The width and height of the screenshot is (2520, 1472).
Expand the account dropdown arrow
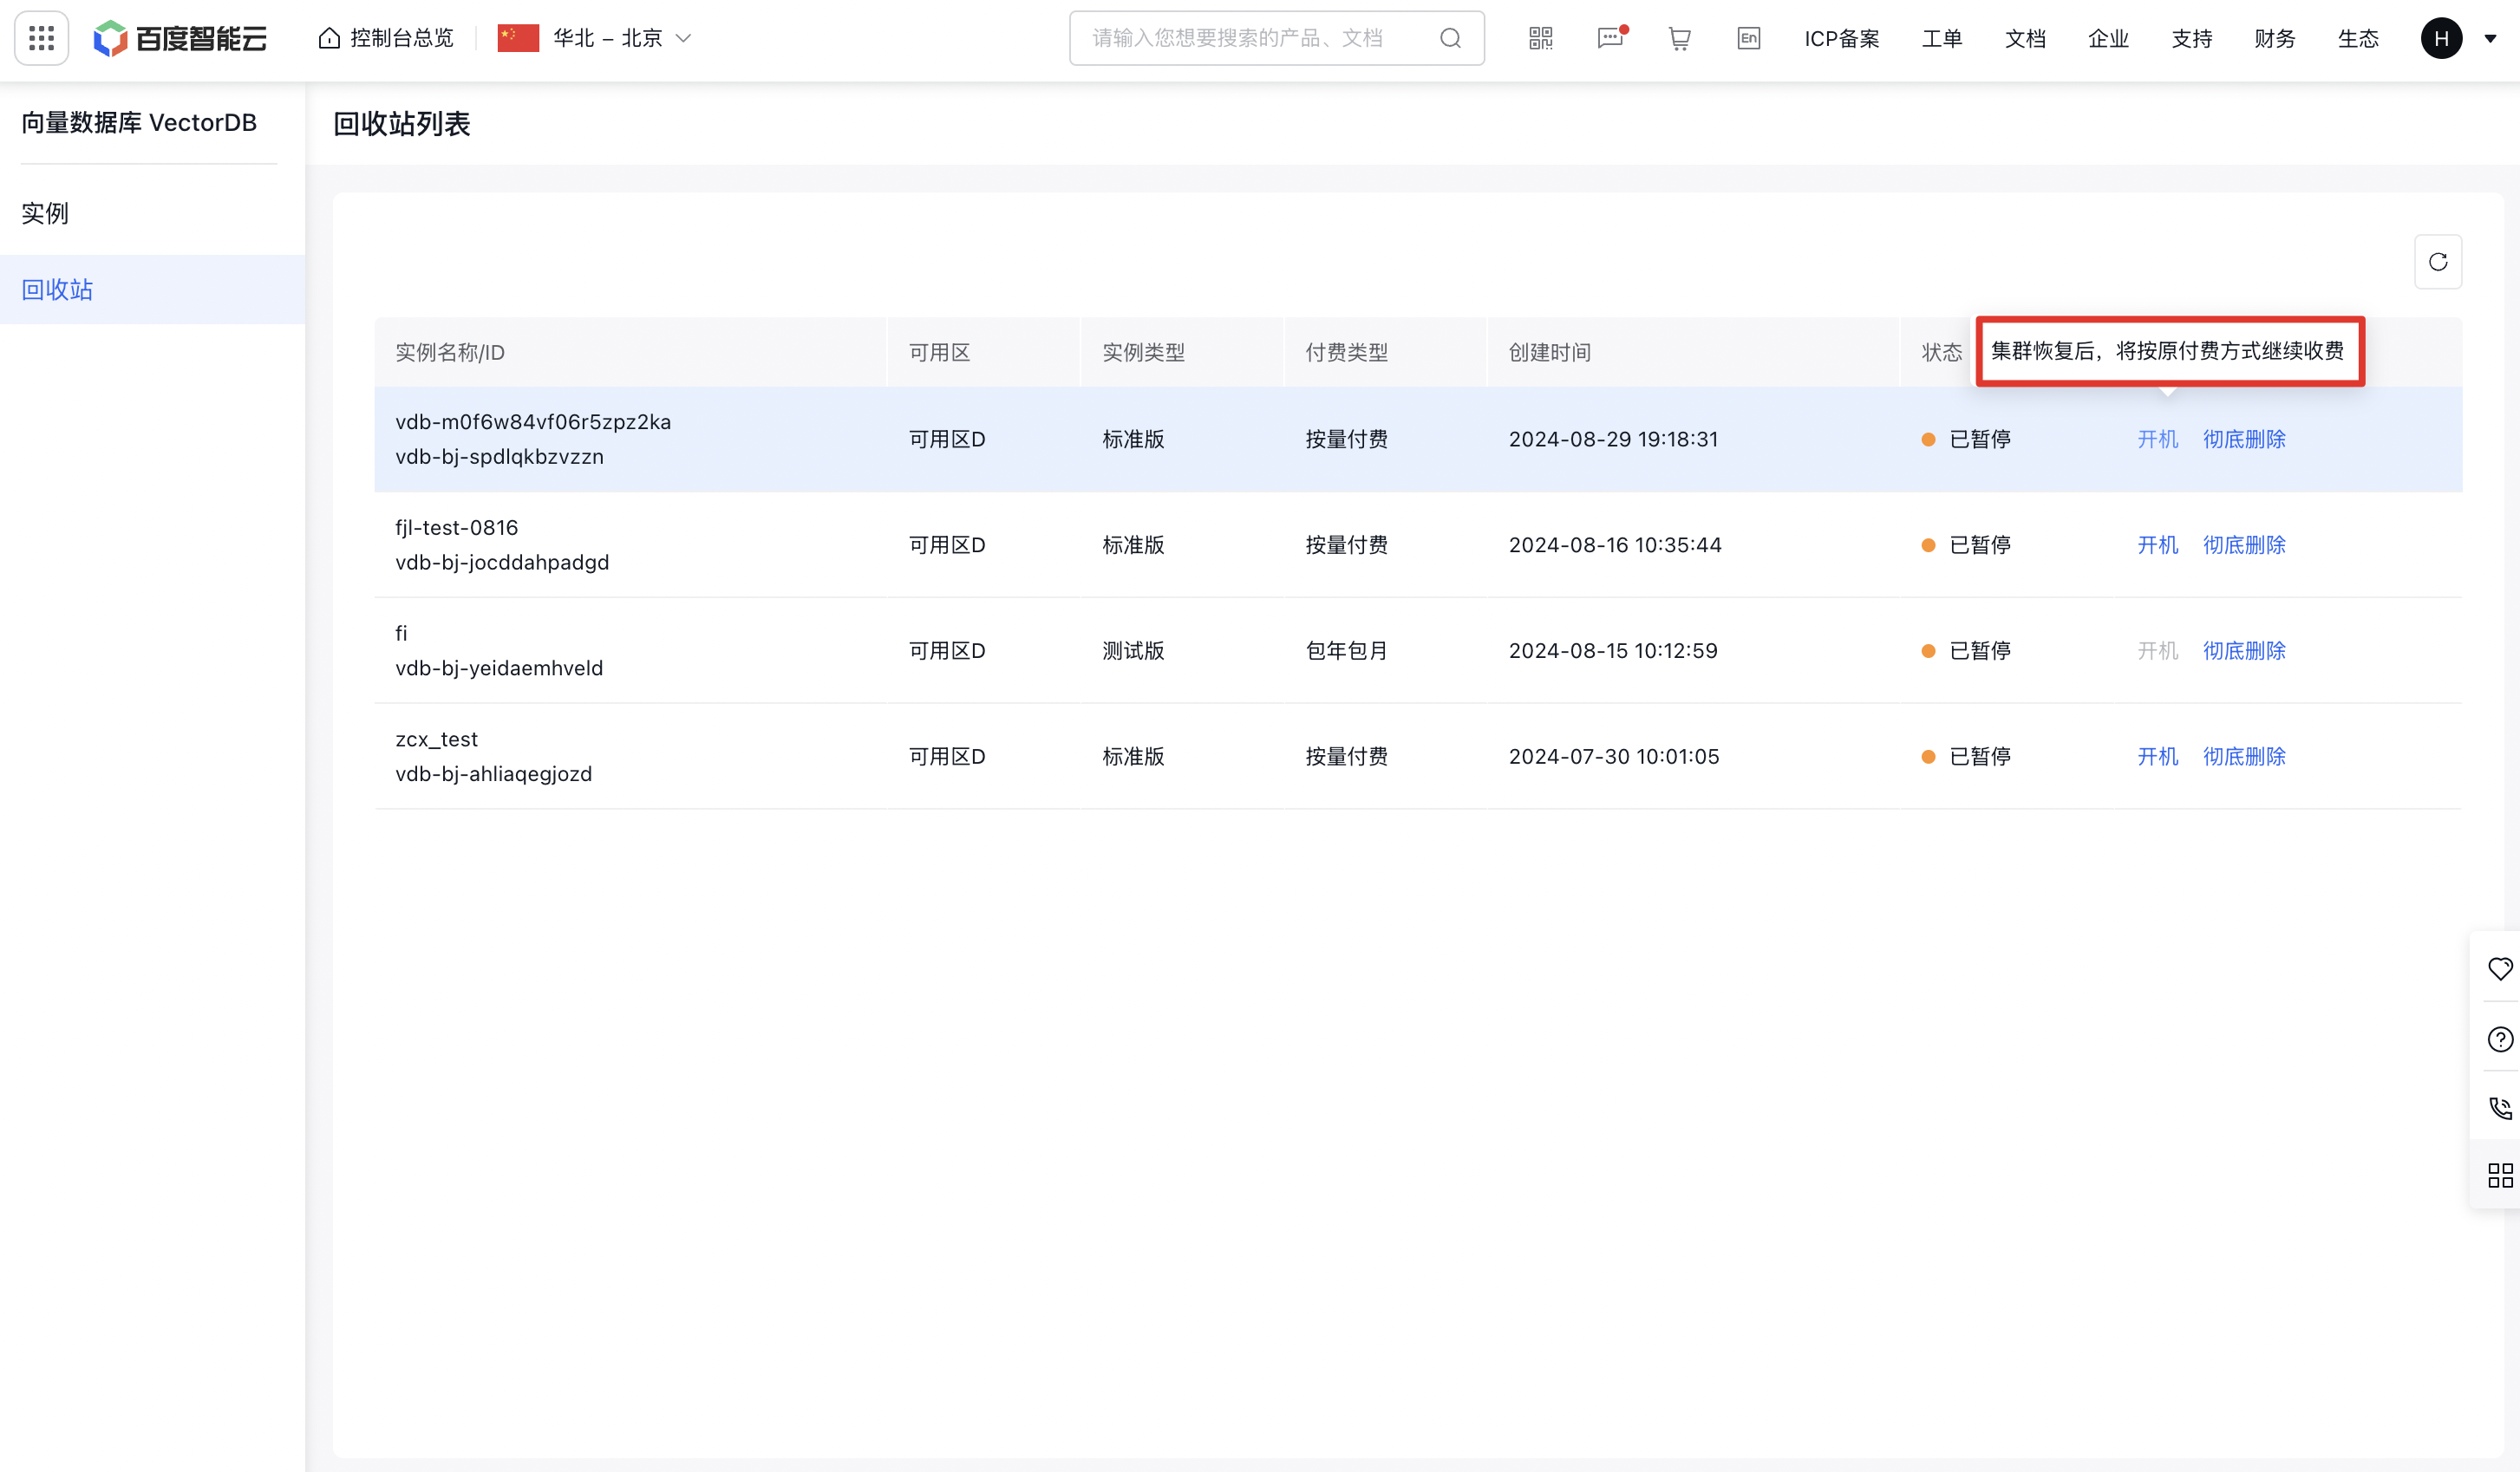click(x=2490, y=39)
